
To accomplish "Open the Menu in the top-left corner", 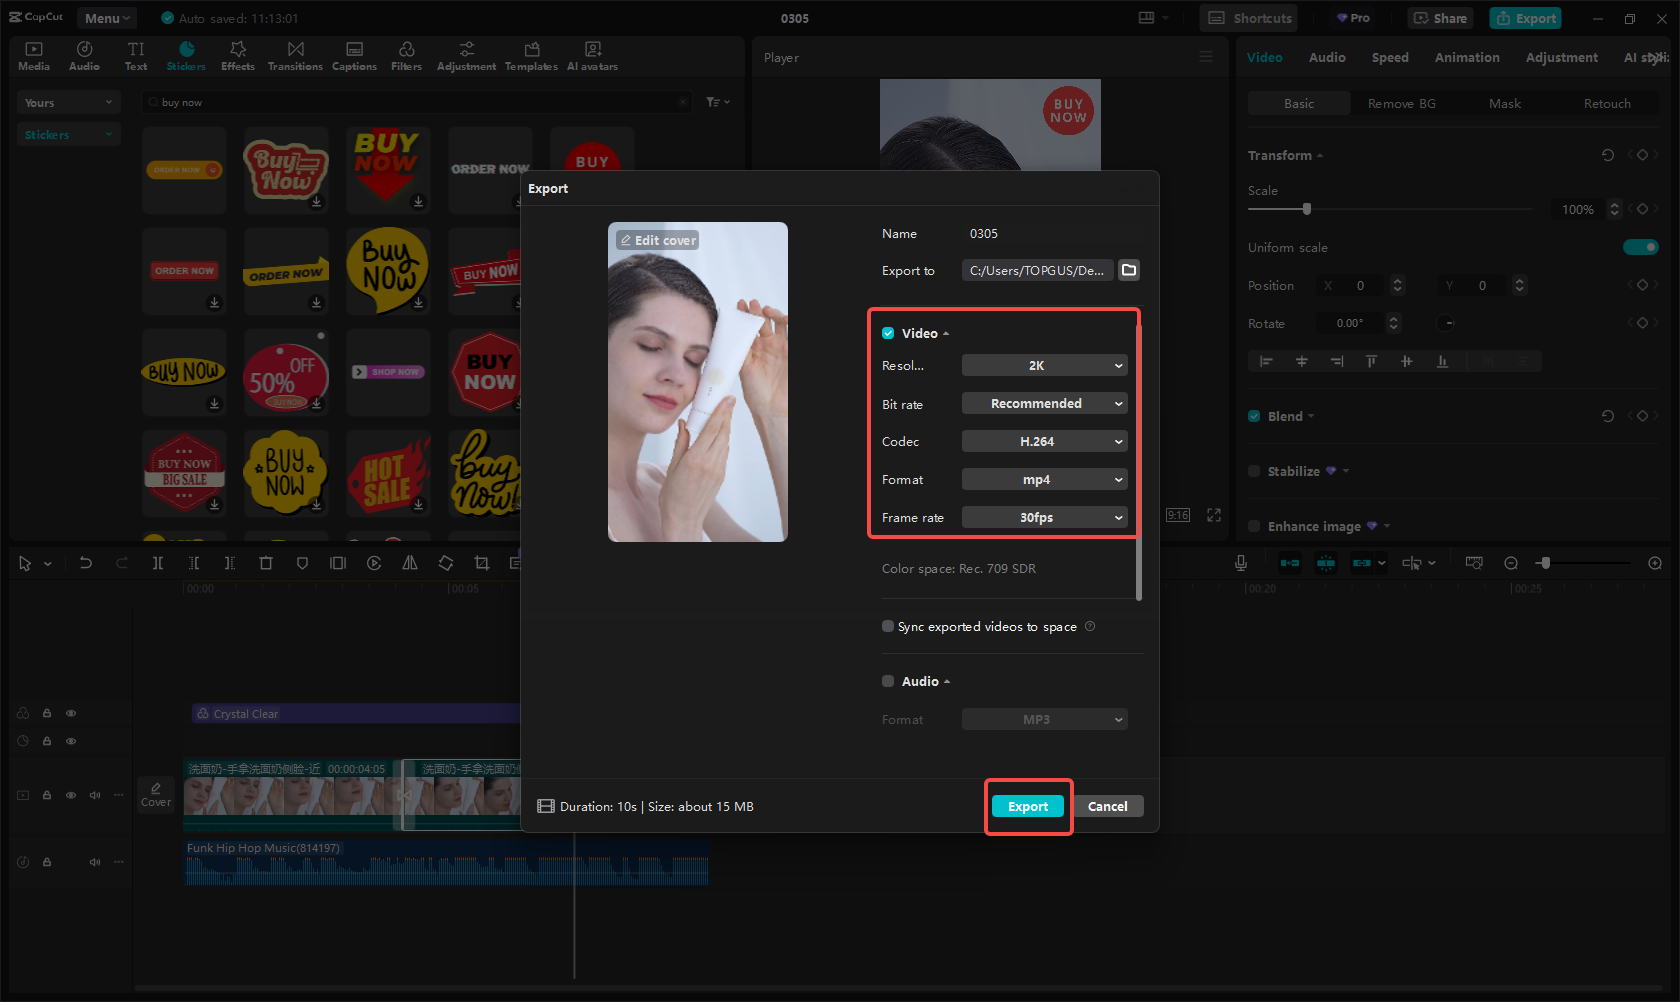I will coord(106,17).
